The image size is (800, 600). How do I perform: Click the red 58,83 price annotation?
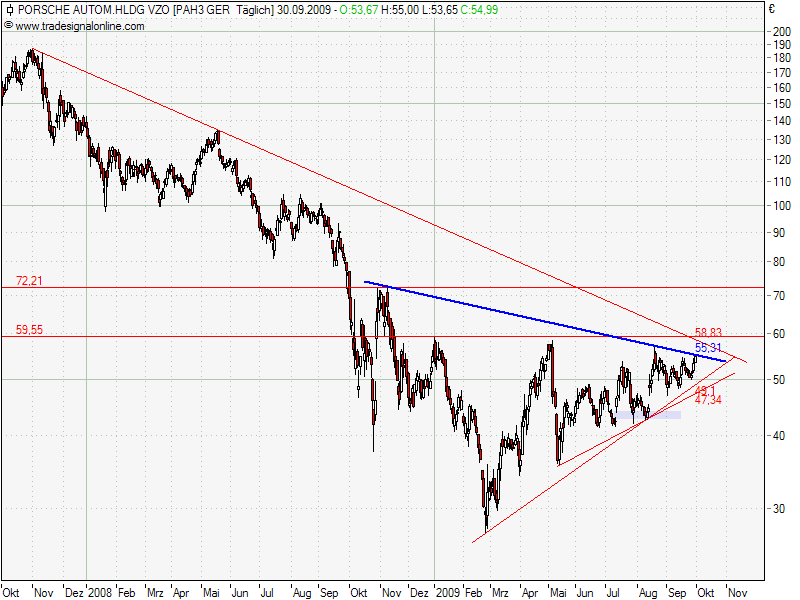click(708, 332)
